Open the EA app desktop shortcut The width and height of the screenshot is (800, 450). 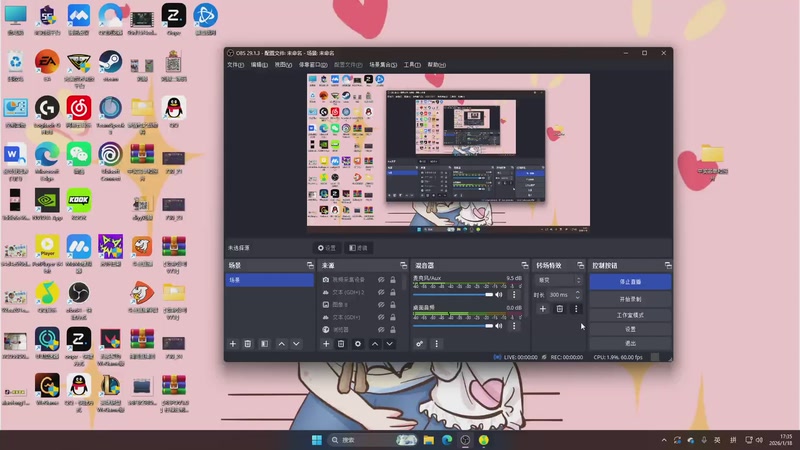(x=47, y=66)
